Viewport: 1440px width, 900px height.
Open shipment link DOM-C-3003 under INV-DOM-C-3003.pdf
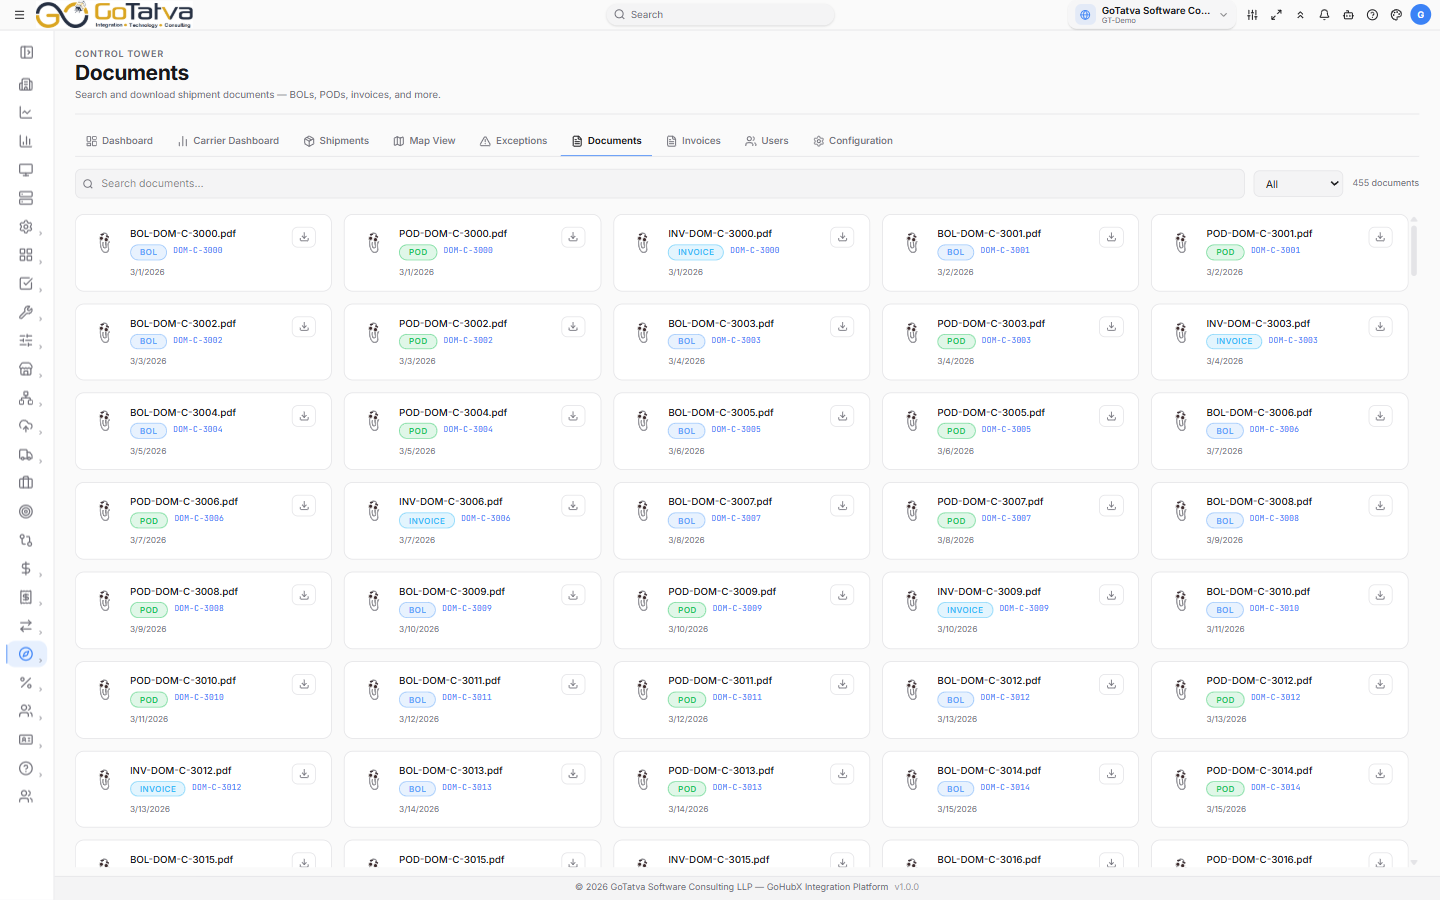click(1293, 341)
